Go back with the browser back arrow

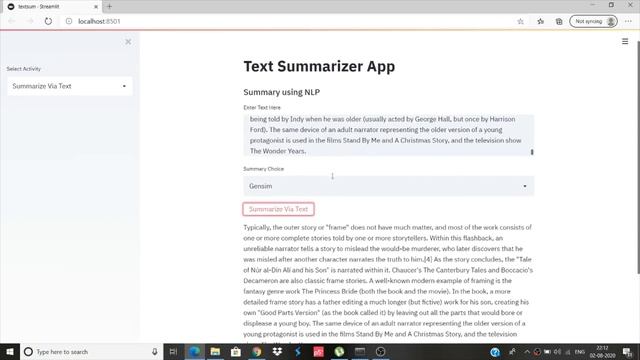click(x=12, y=21)
